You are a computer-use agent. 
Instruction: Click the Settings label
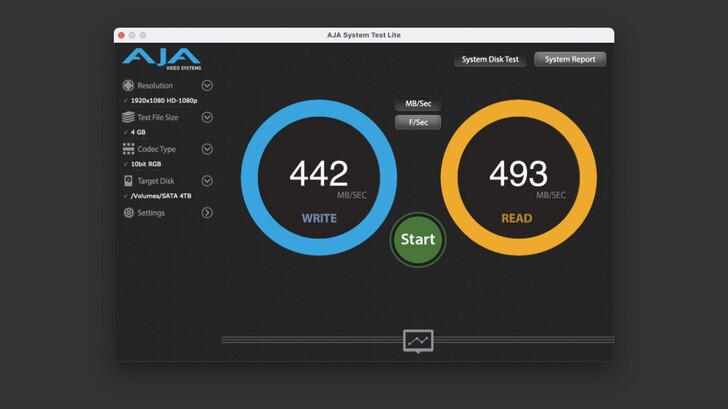pyautogui.click(x=151, y=213)
